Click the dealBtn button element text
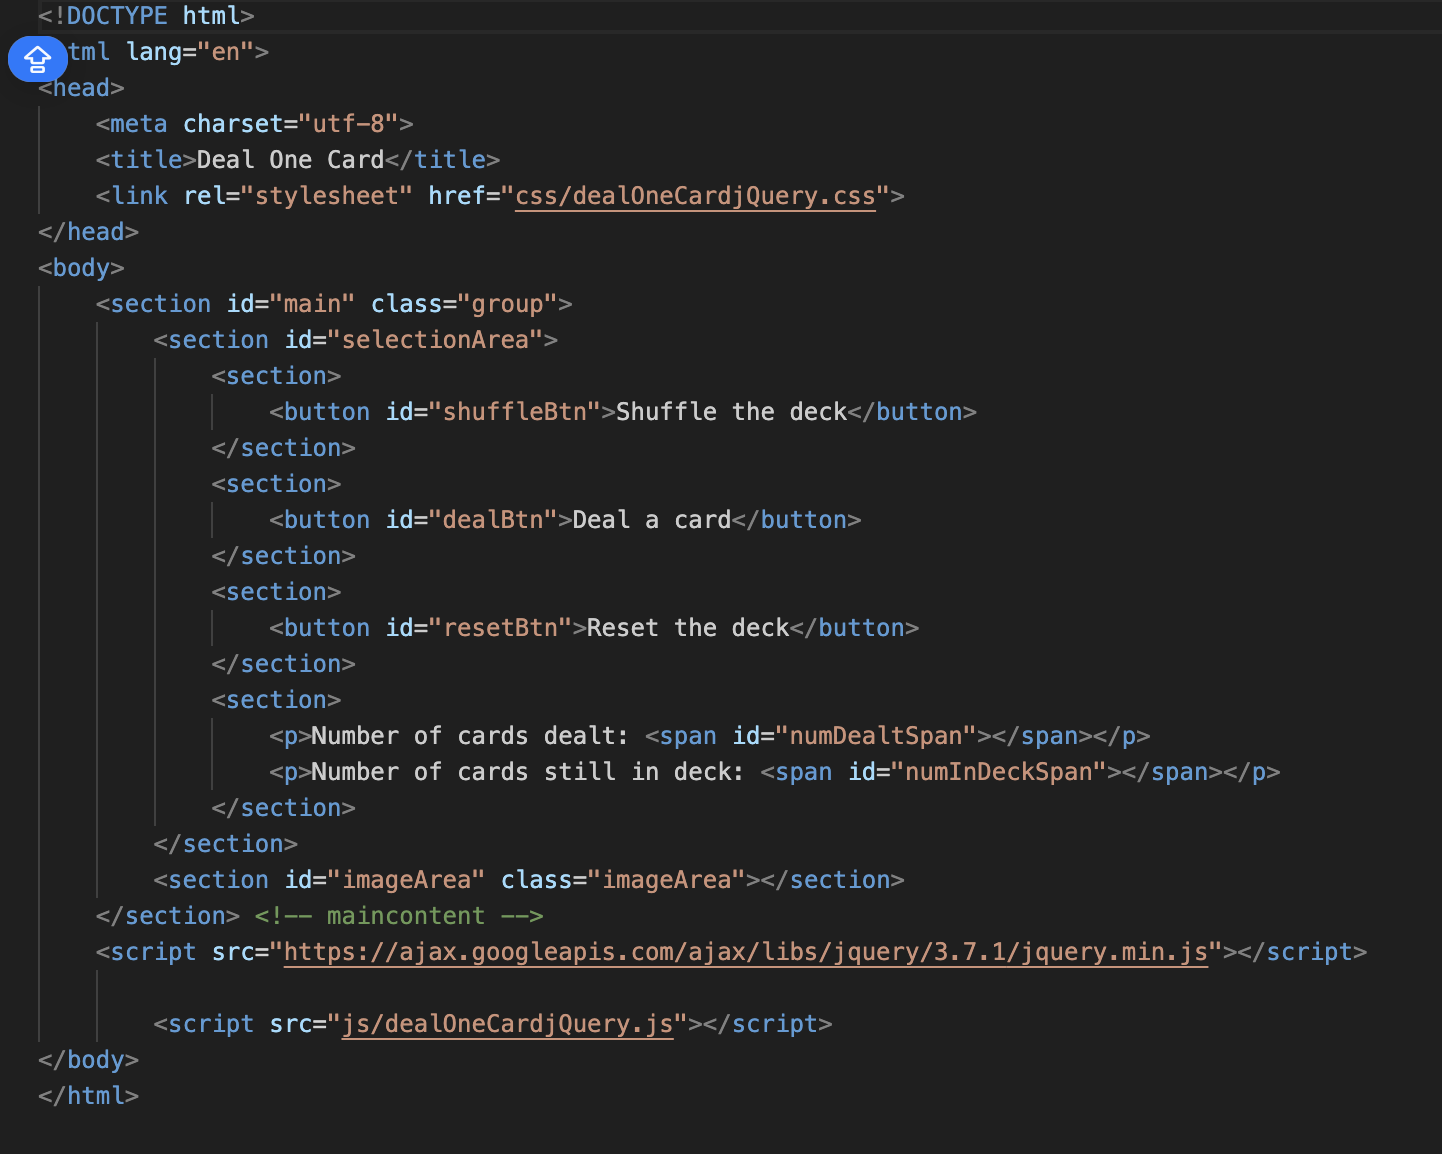The width and height of the screenshot is (1442, 1154). pos(650,519)
